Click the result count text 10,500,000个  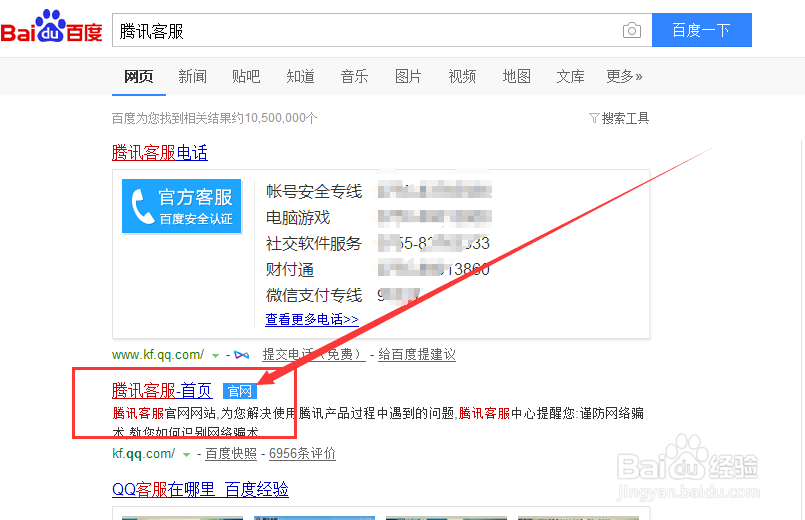tap(281, 119)
